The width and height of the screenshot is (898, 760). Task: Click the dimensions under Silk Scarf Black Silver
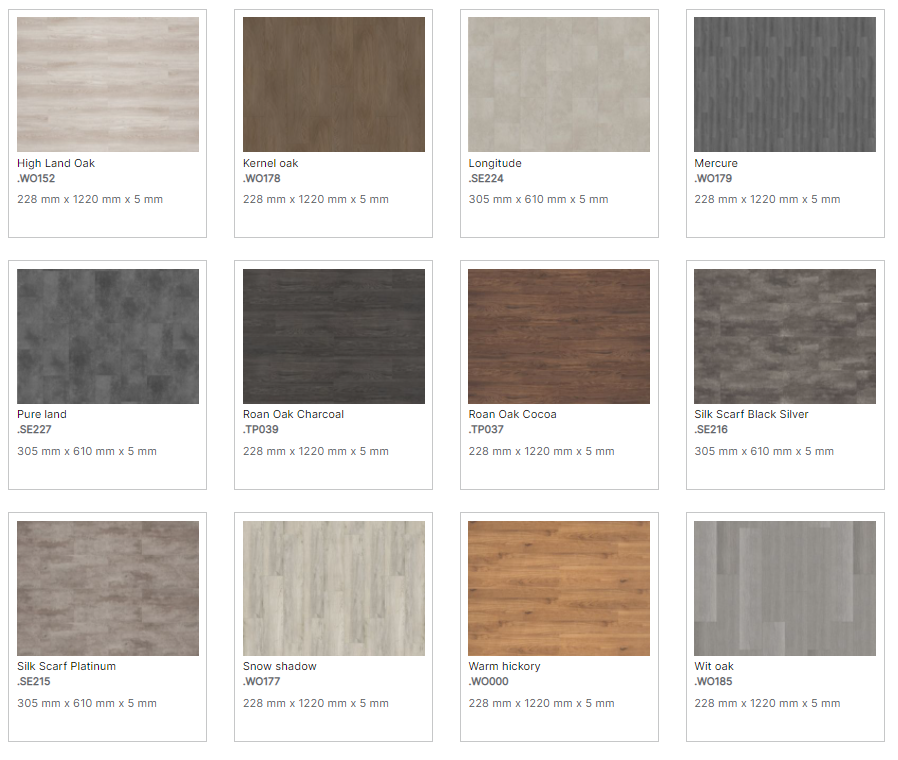tap(764, 451)
